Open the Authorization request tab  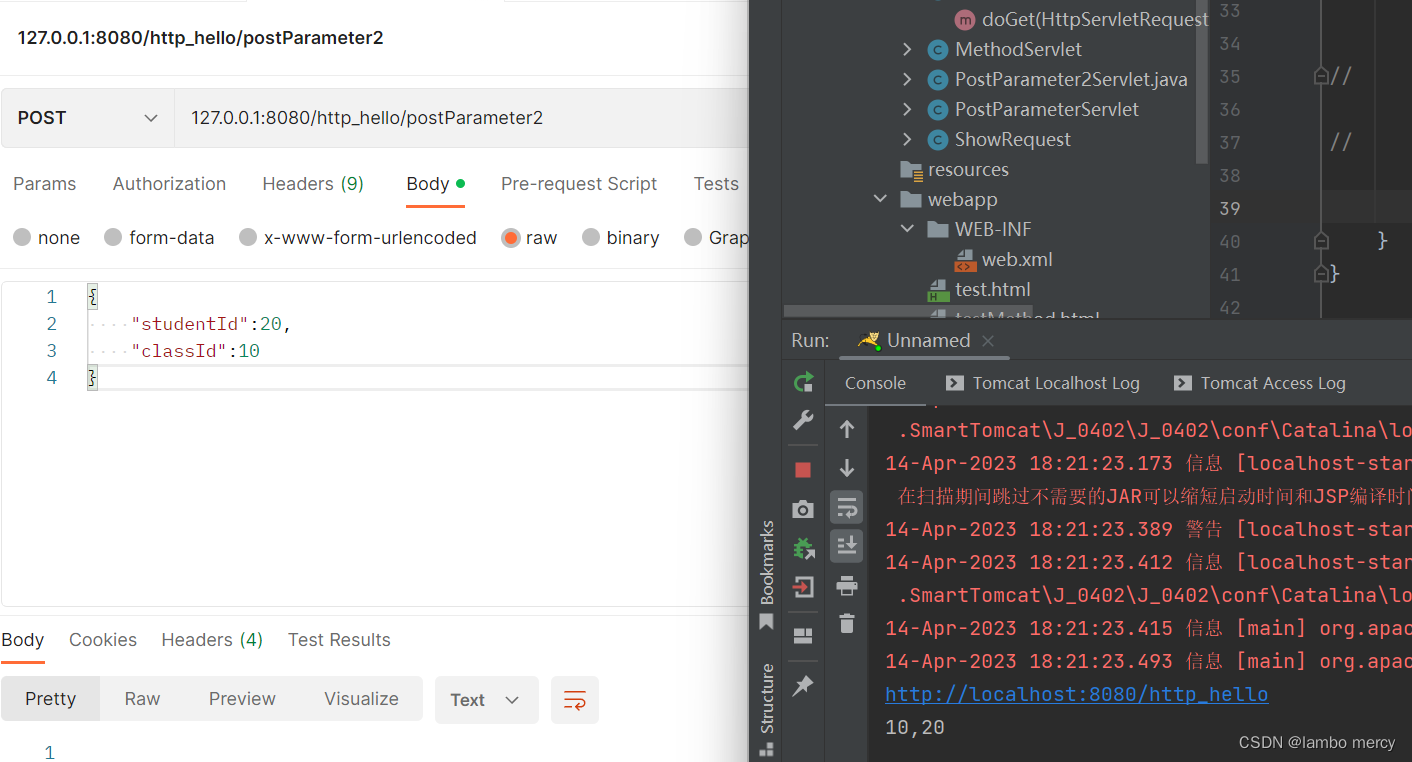(x=169, y=184)
